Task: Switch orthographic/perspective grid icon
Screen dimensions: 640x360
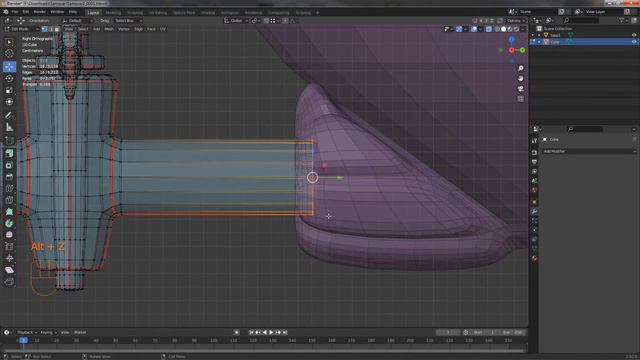Action: (x=521, y=99)
